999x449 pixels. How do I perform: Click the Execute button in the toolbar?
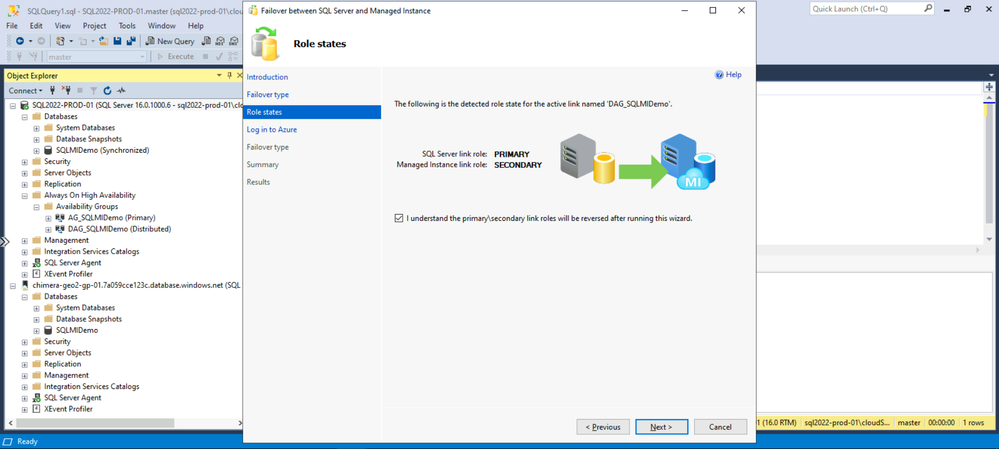pos(175,57)
